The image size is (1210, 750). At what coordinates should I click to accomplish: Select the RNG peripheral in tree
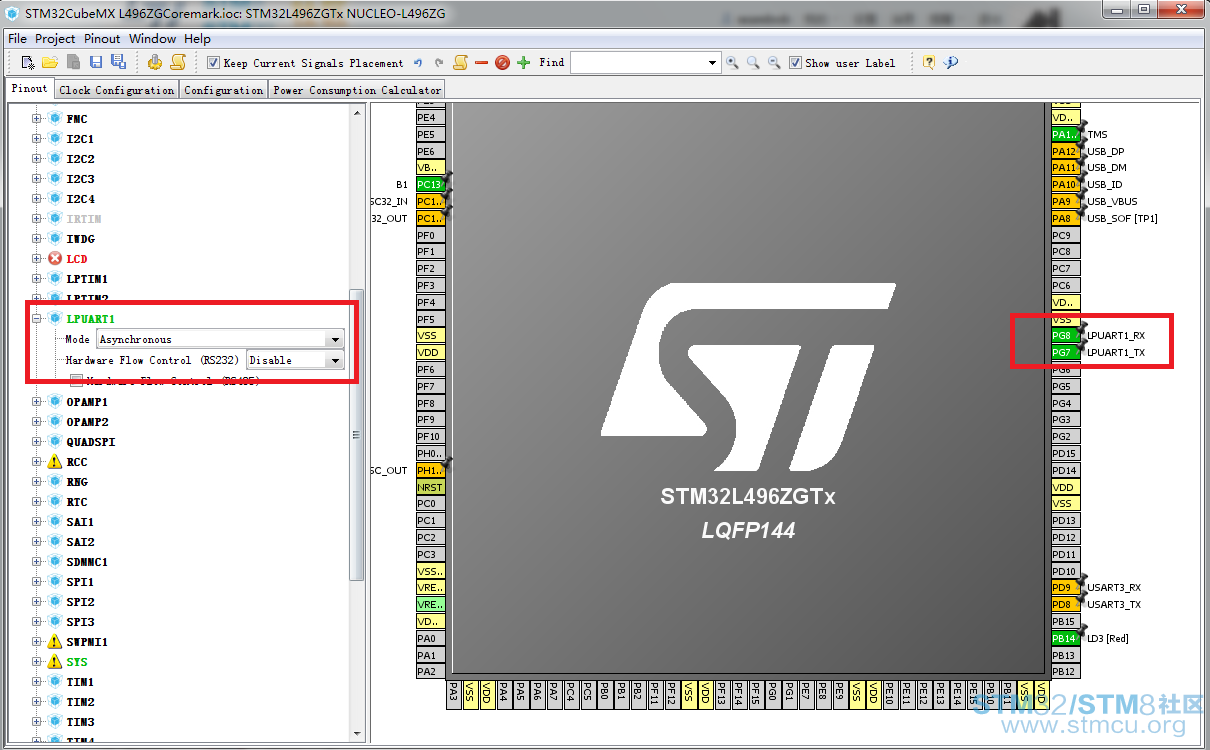click(x=77, y=481)
